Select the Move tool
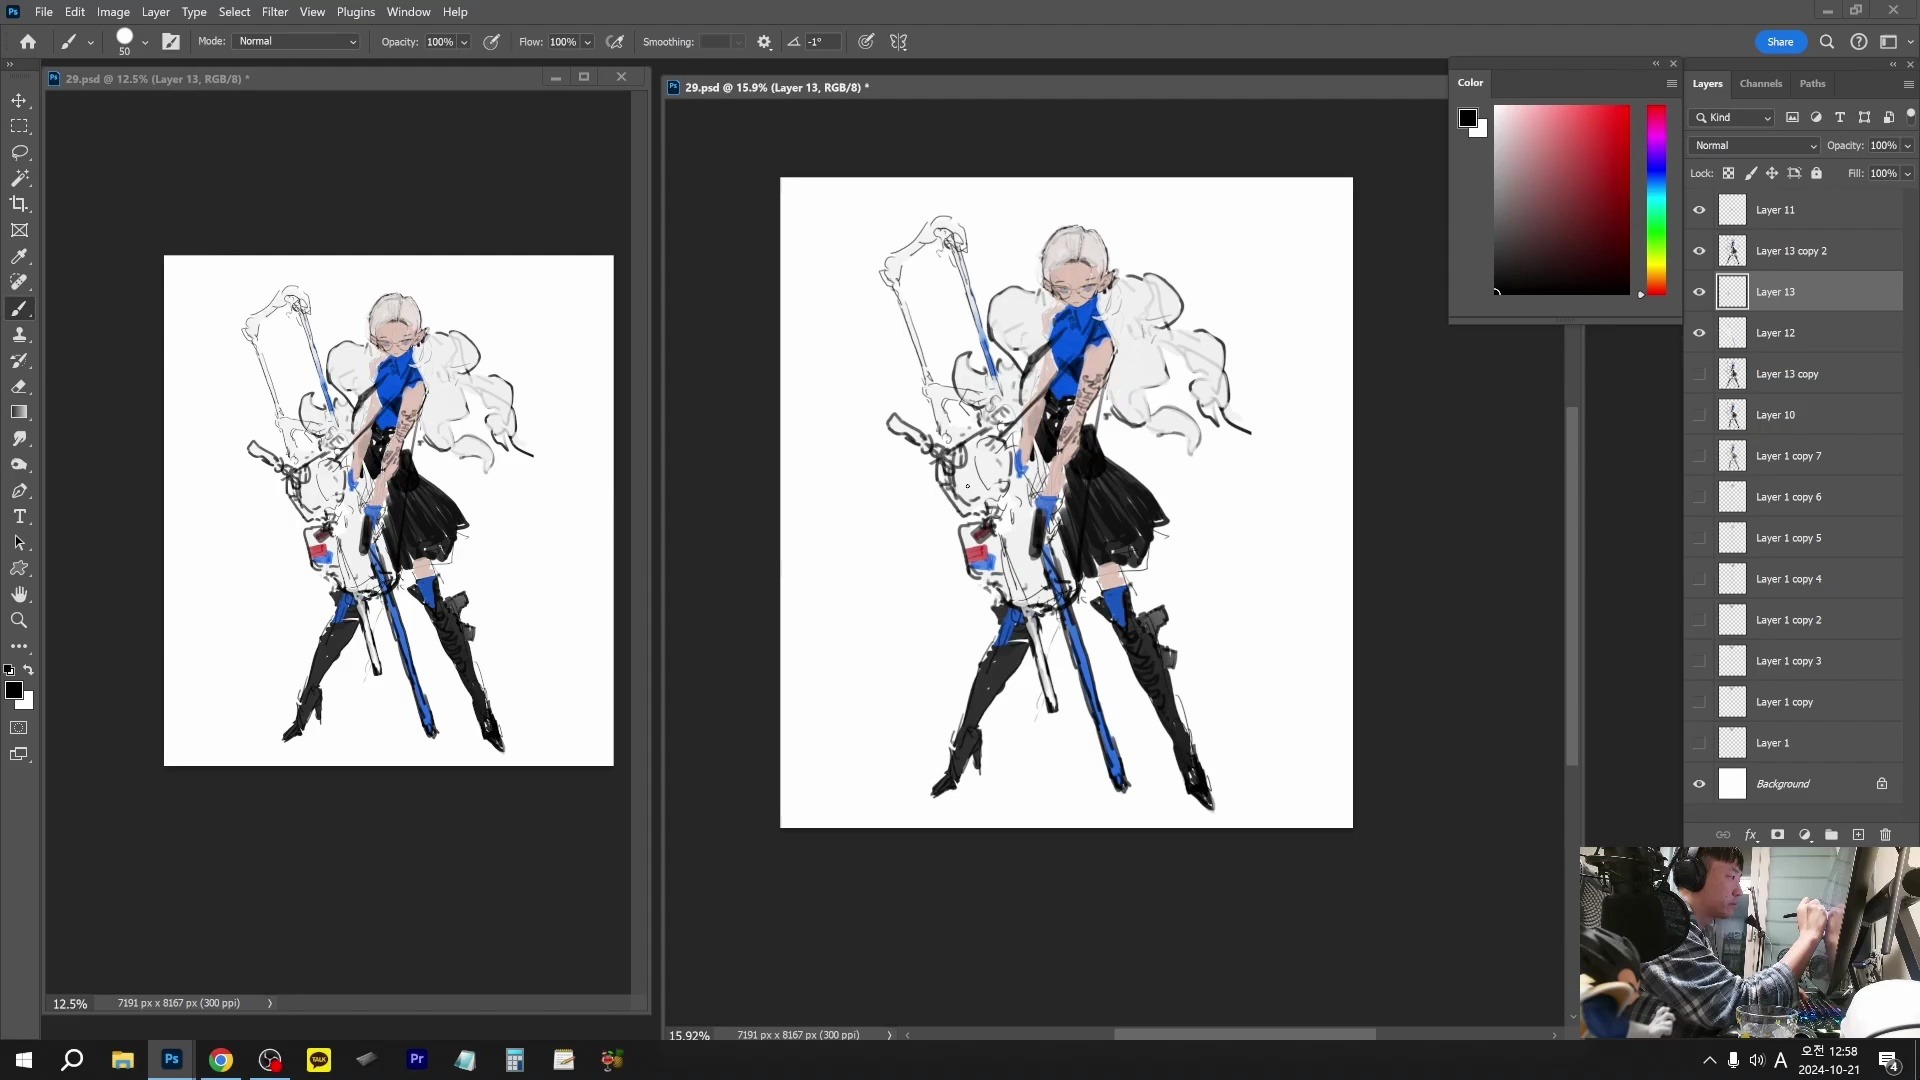 pos(20,99)
